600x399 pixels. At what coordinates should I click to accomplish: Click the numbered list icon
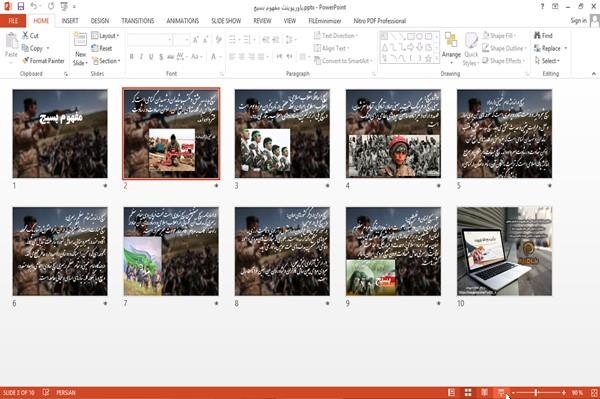248,39
